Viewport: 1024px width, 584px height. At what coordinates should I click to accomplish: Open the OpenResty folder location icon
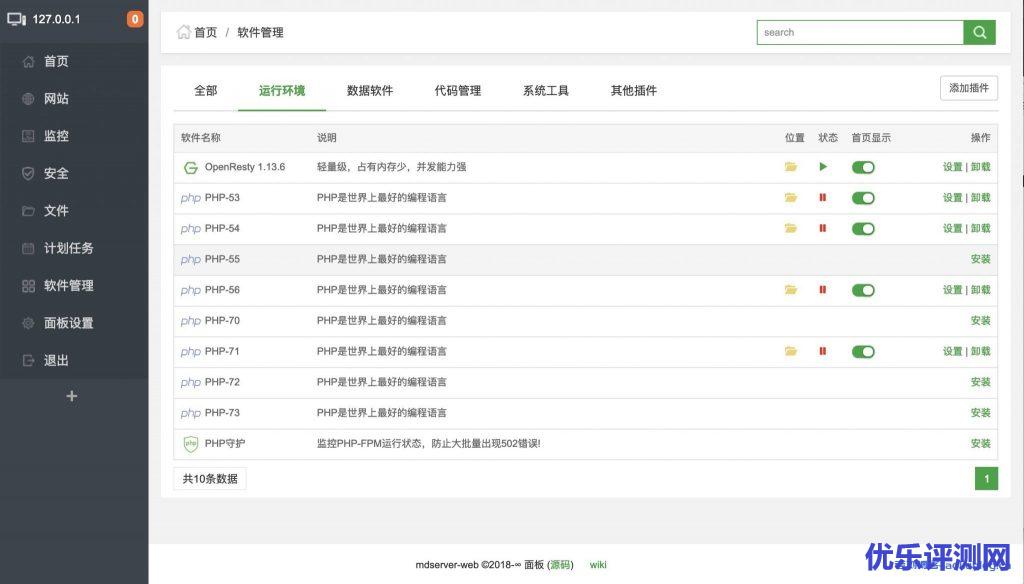click(791, 167)
